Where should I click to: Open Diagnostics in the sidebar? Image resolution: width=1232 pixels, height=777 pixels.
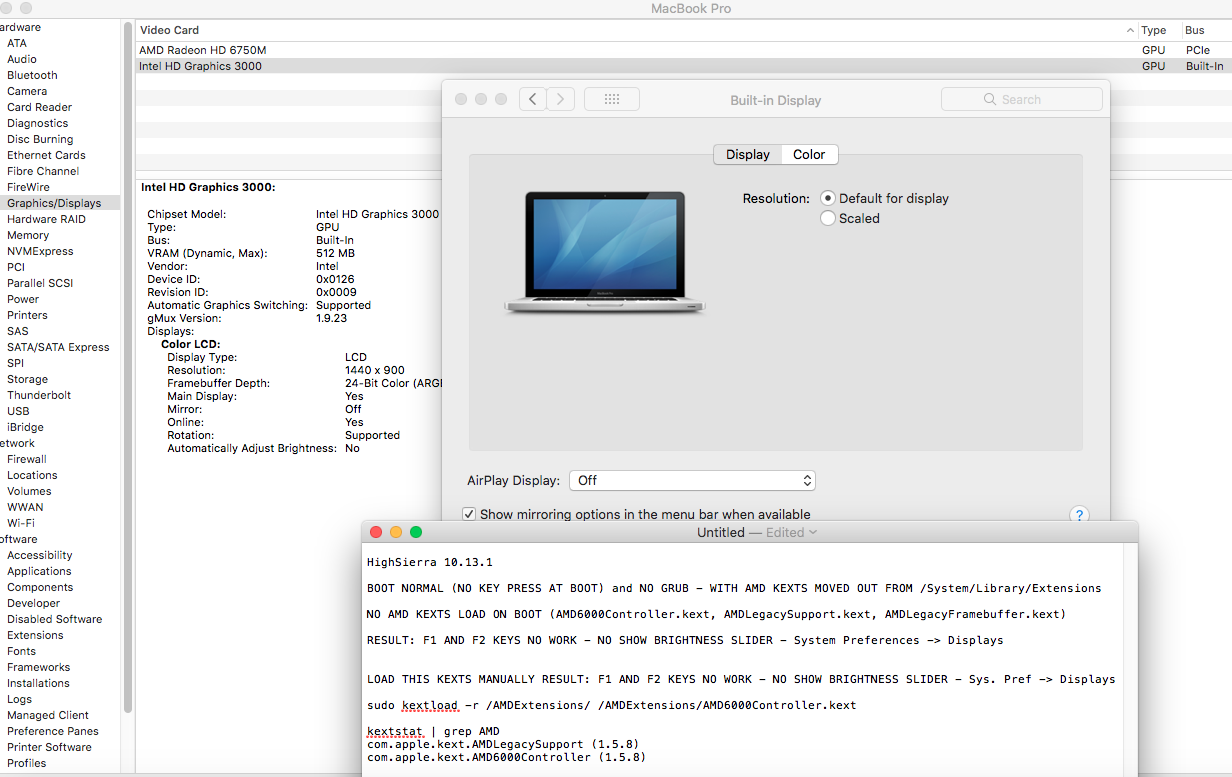38,123
